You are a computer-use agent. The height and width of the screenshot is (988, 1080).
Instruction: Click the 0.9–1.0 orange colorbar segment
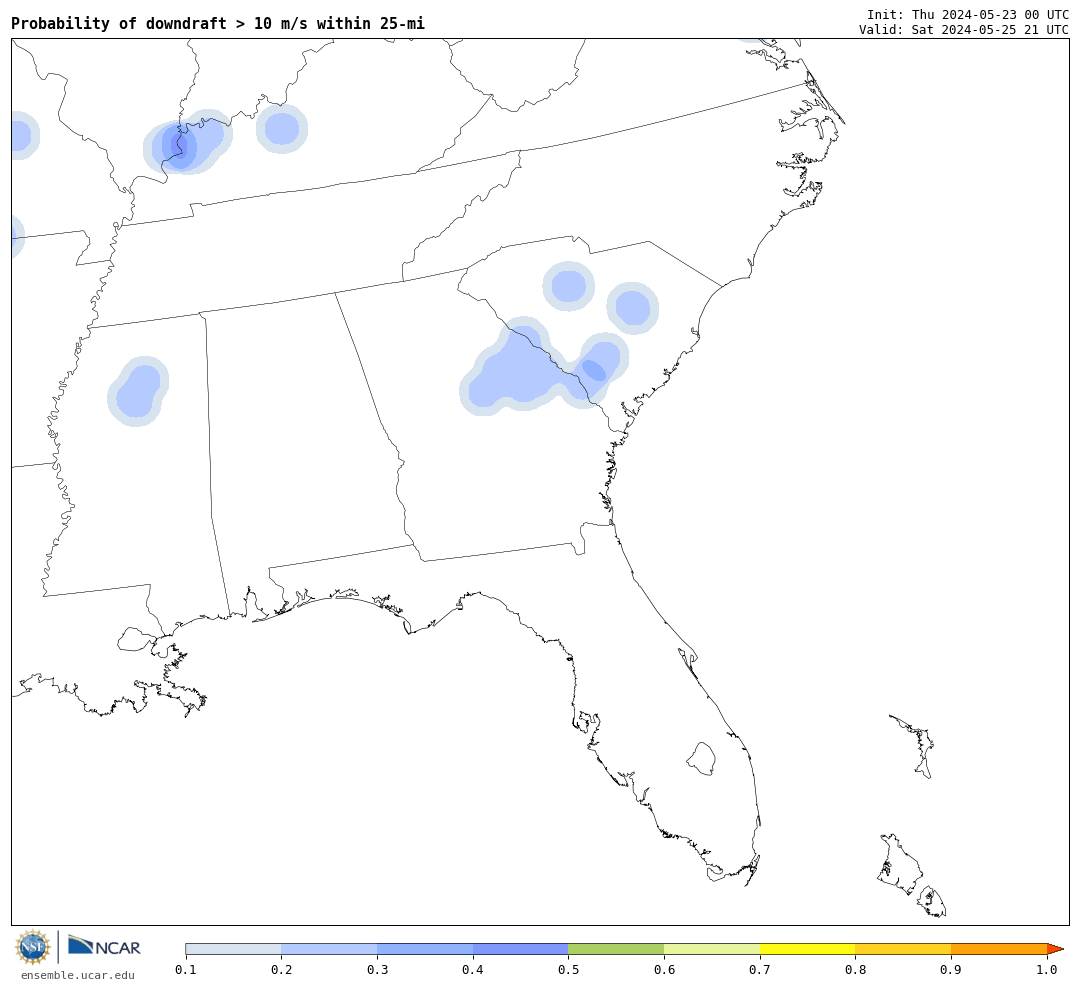coord(999,949)
